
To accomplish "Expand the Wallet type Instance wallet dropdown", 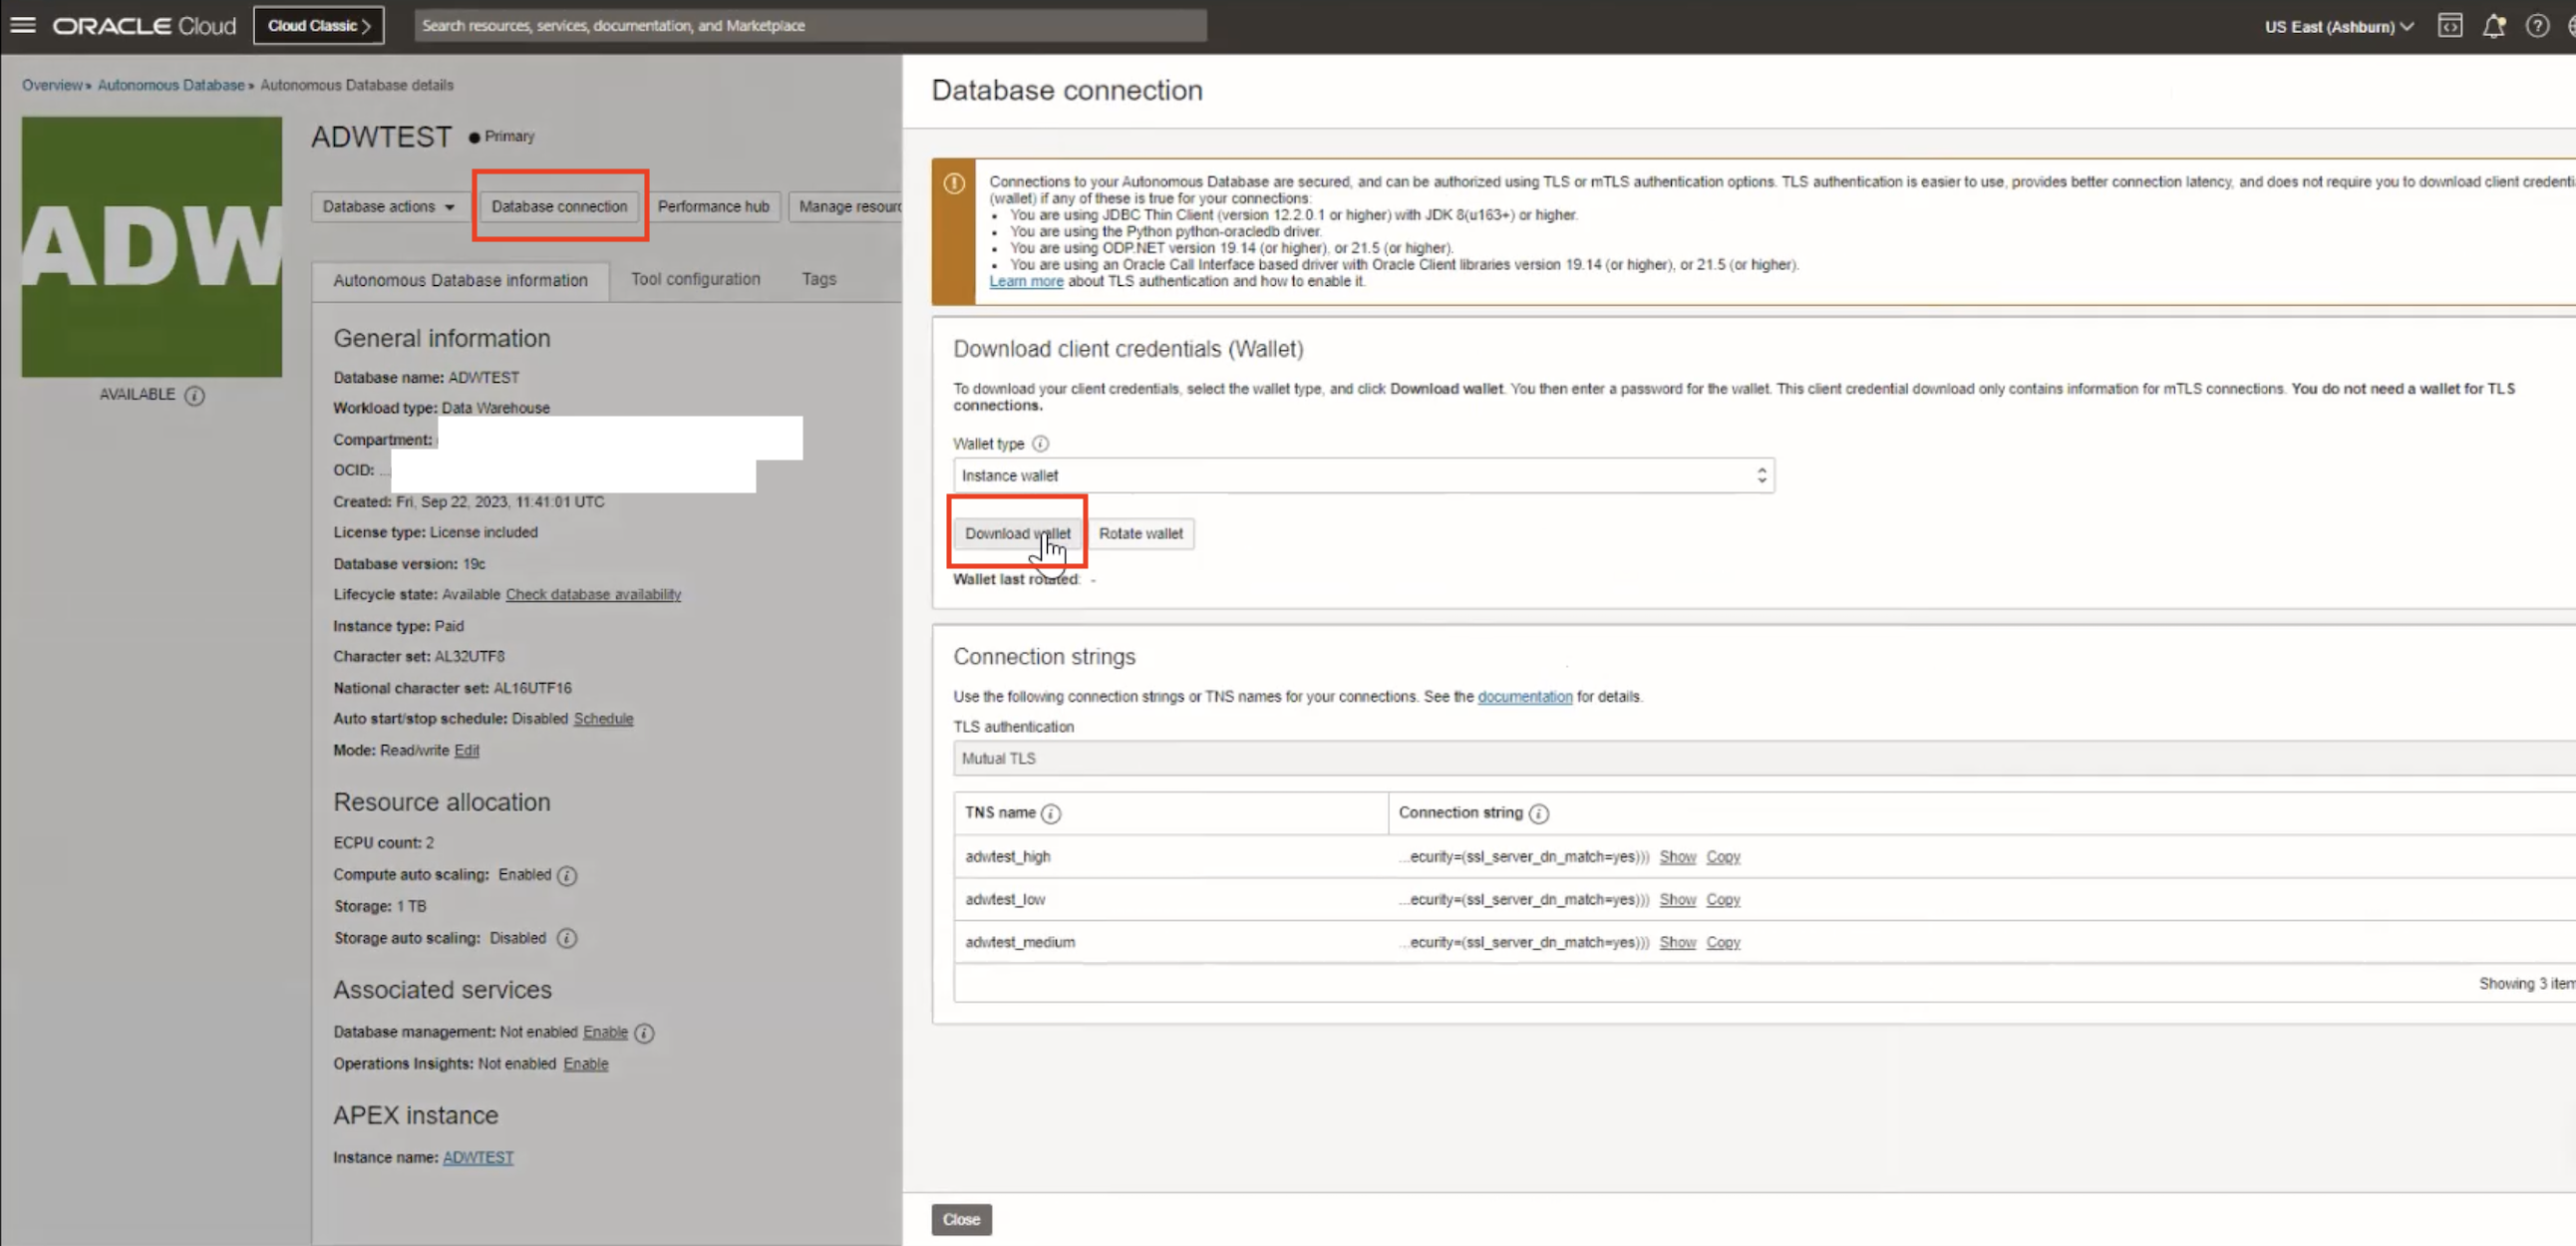I will click(1363, 475).
